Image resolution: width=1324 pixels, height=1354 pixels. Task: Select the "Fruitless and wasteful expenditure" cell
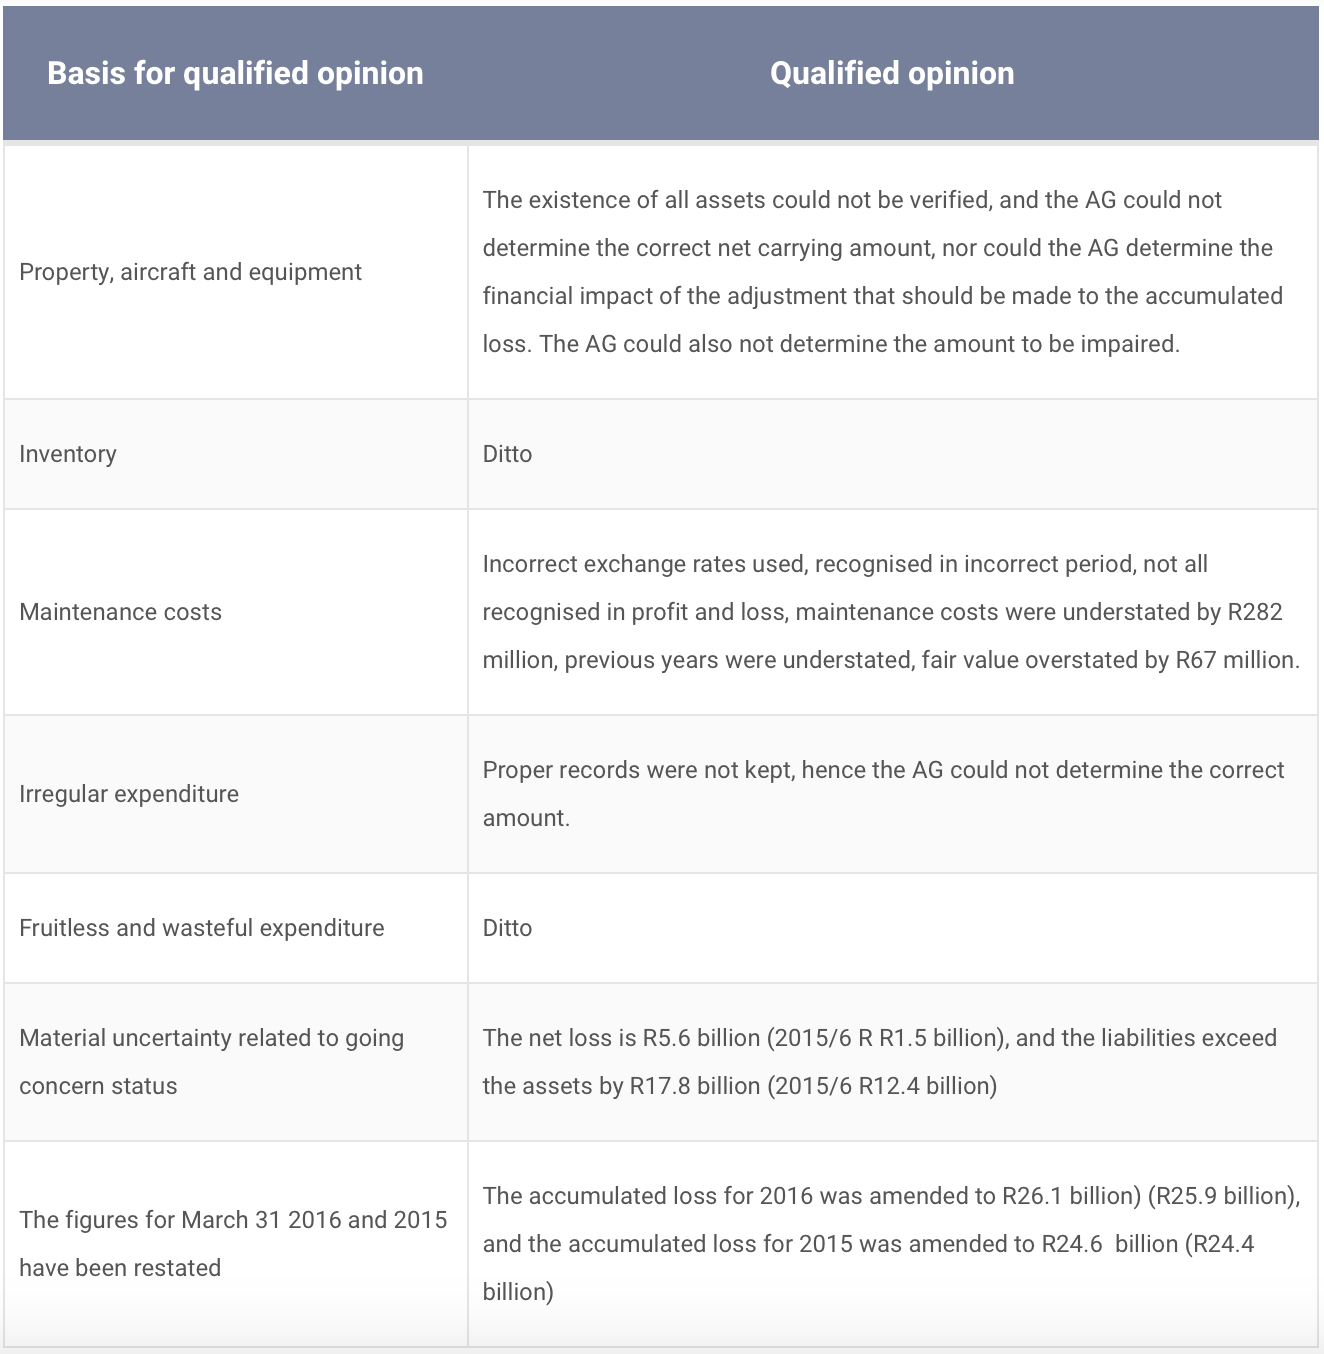pyautogui.click(x=201, y=928)
